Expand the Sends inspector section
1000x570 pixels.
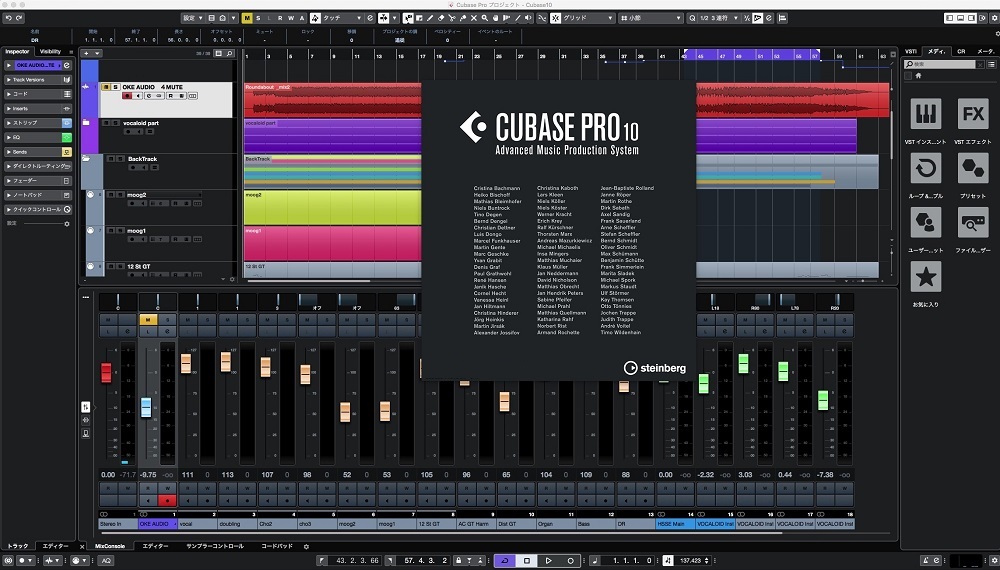click(x=38, y=152)
